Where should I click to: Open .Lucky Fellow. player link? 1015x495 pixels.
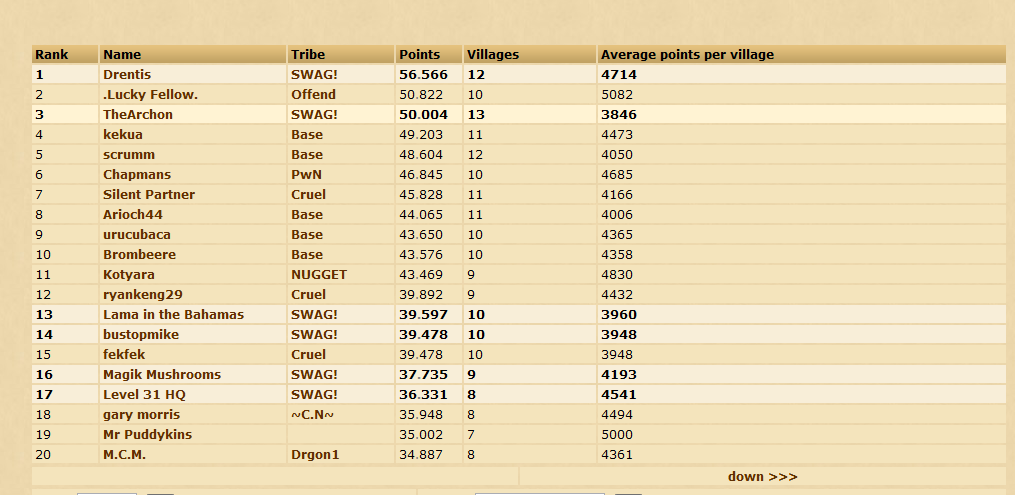click(150, 94)
